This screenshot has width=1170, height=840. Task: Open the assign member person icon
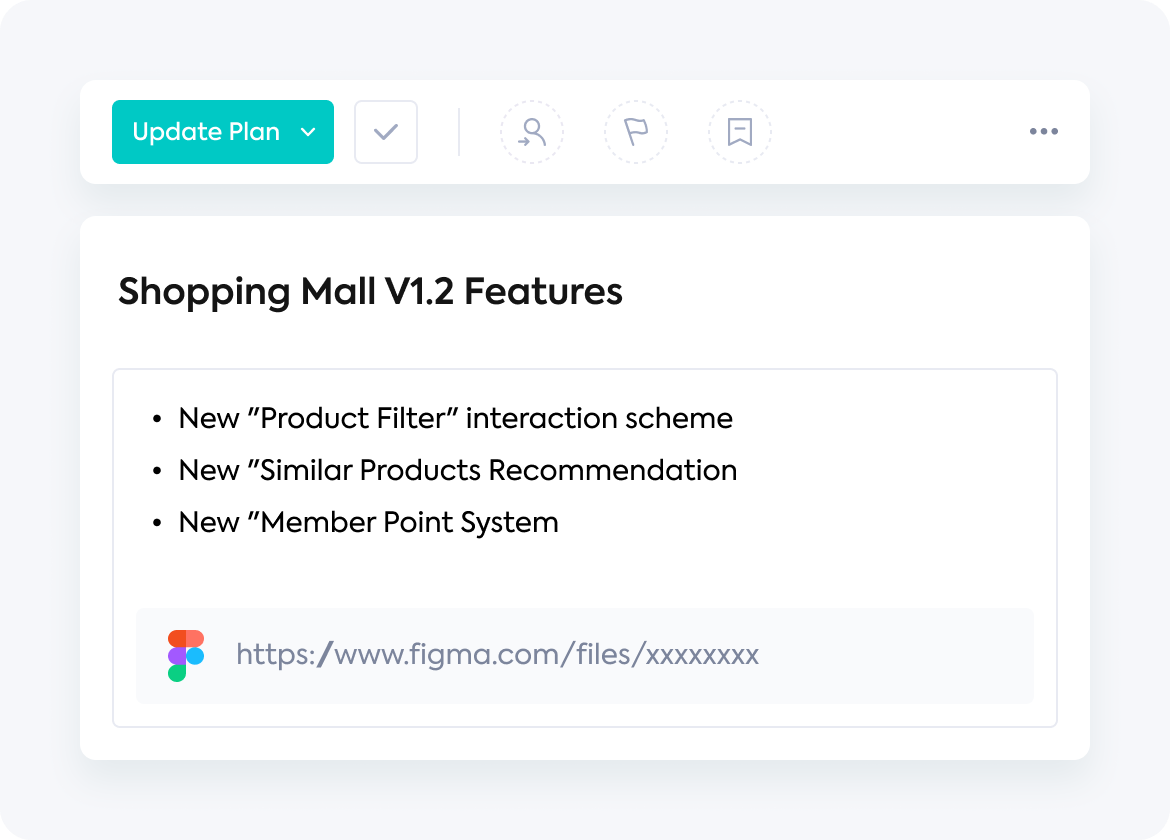click(532, 132)
